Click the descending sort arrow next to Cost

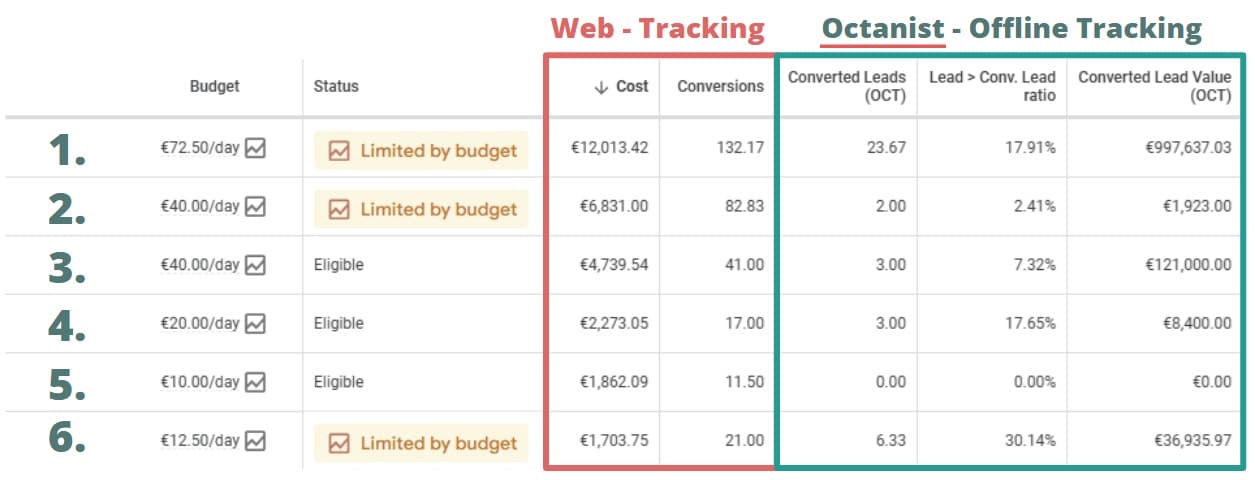point(601,87)
